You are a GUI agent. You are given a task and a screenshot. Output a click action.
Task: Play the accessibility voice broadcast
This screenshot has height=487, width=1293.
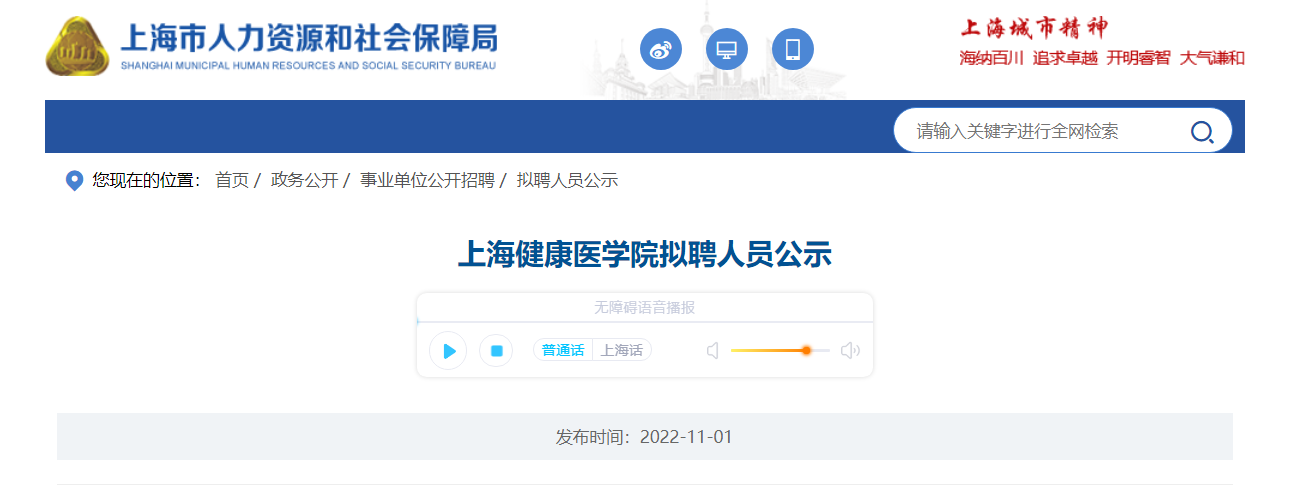(x=448, y=350)
